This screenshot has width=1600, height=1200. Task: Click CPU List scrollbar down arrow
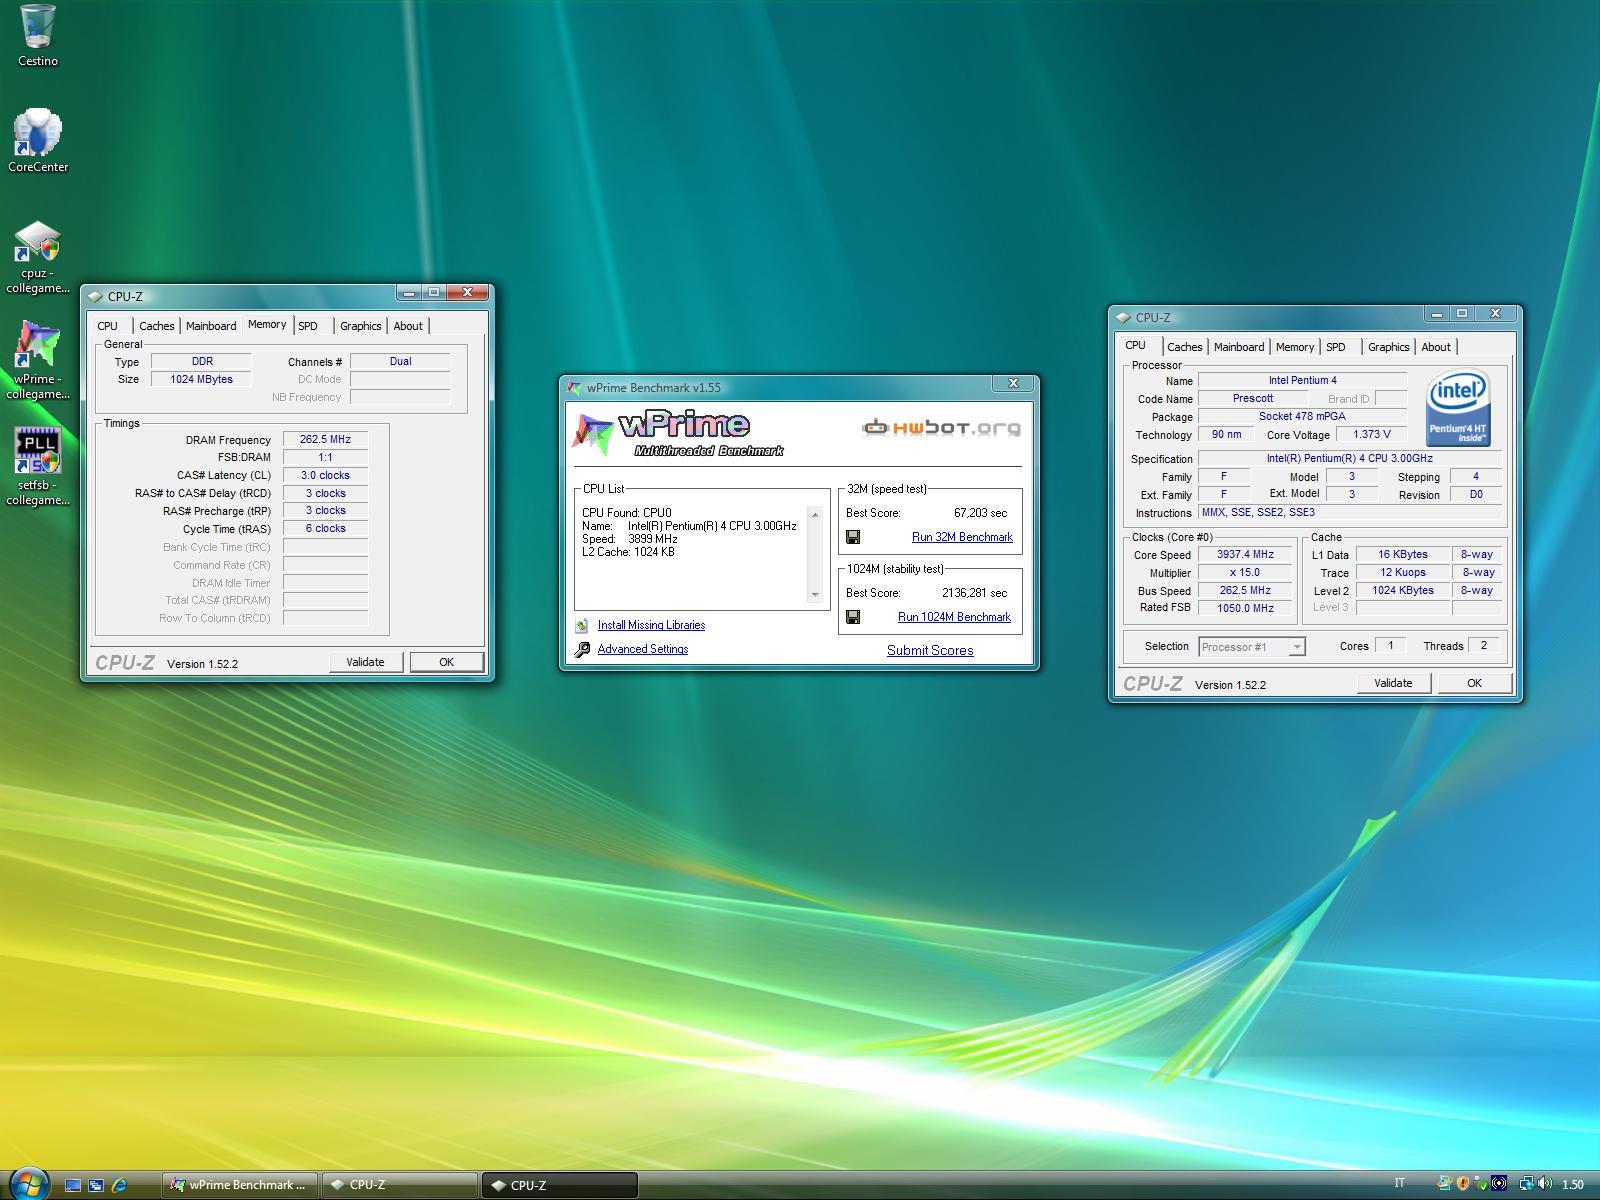815,595
